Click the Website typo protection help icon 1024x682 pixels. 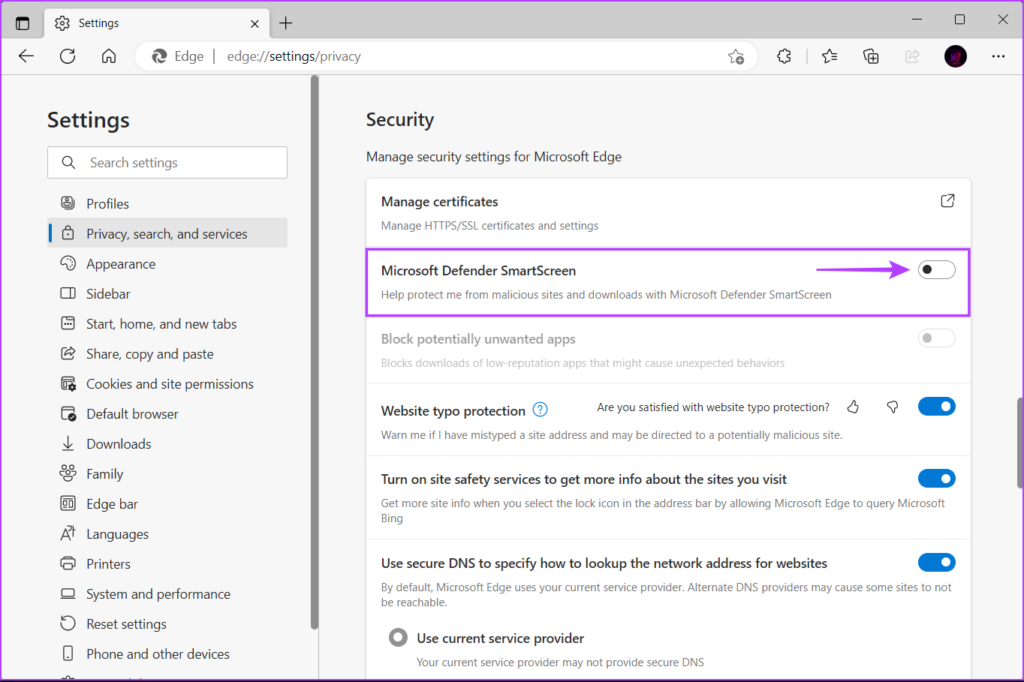click(540, 410)
